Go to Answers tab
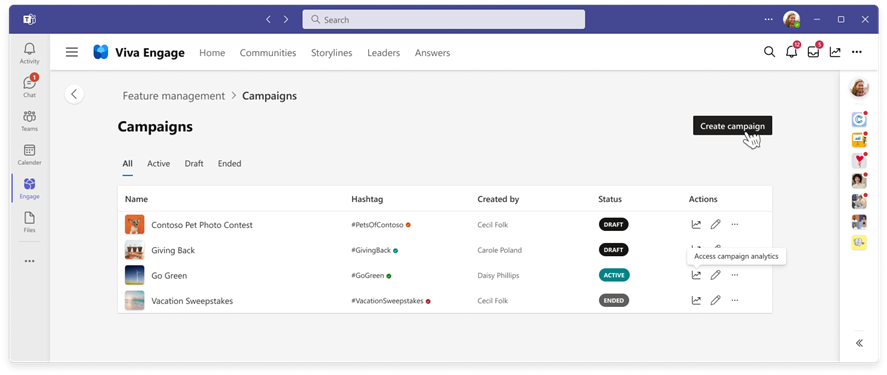The height and width of the screenshot is (375, 887). tap(432, 53)
